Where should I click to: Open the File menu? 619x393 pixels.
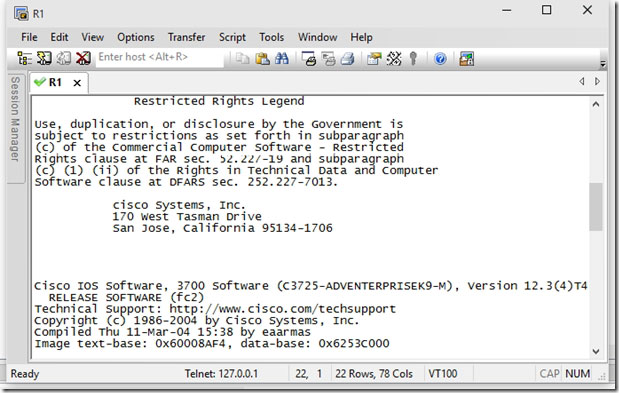click(x=29, y=37)
